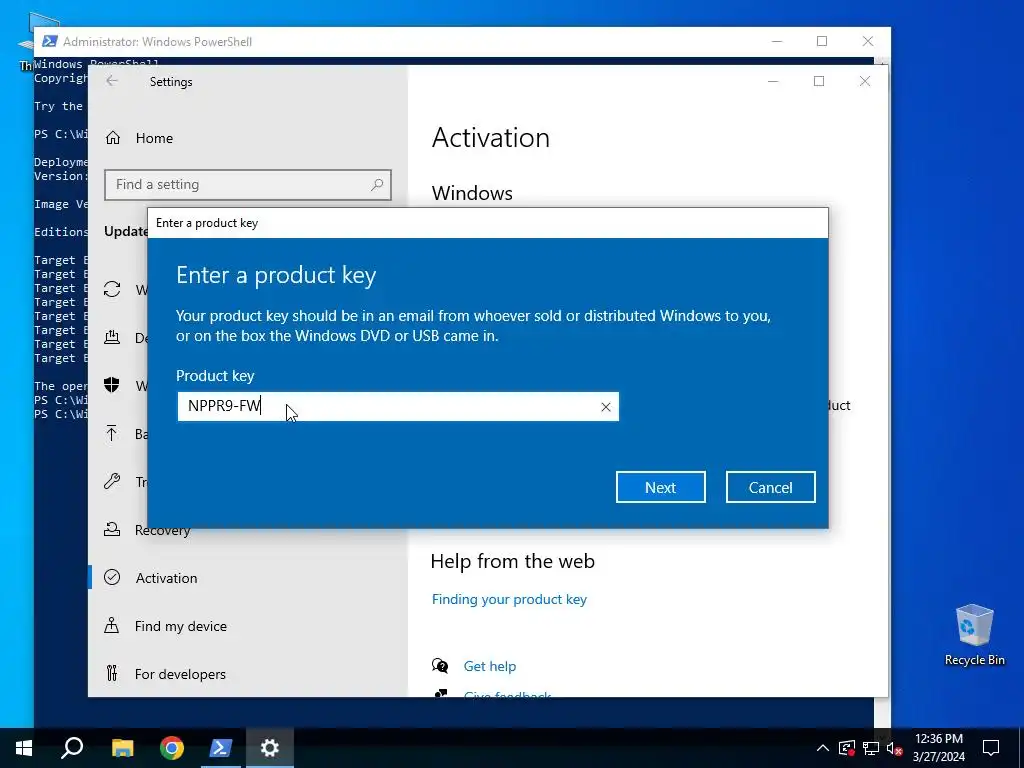Image resolution: width=1024 pixels, height=768 pixels.
Task: Show hidden system tray icons
Action: pos(823,748)
